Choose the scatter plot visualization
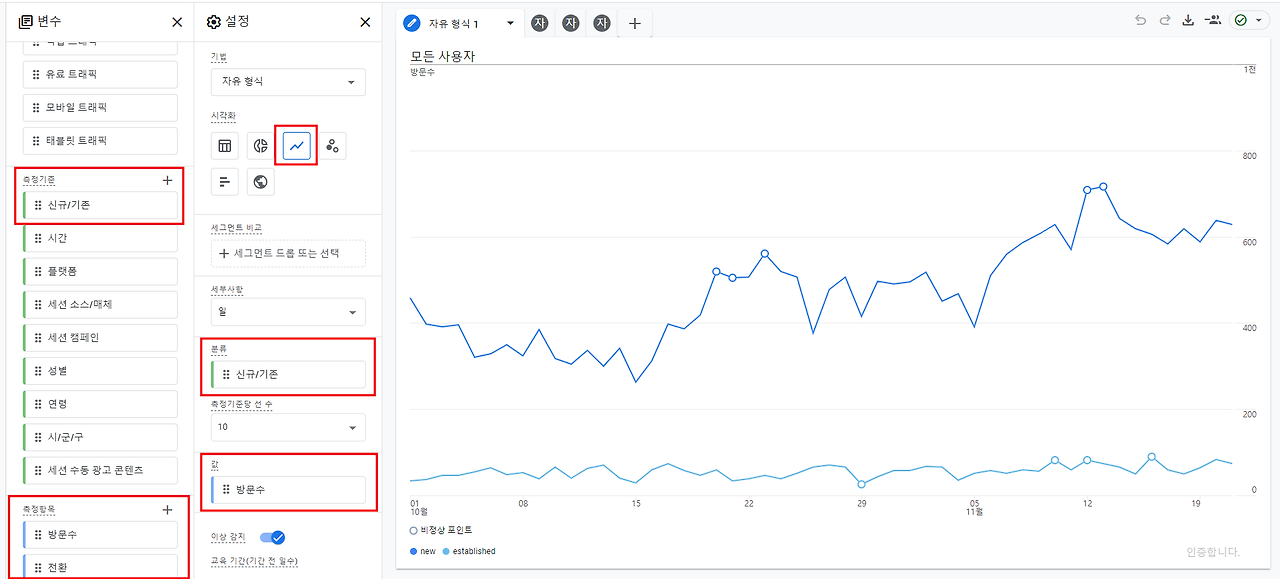The image size is (1280, 579). (332, 145)
